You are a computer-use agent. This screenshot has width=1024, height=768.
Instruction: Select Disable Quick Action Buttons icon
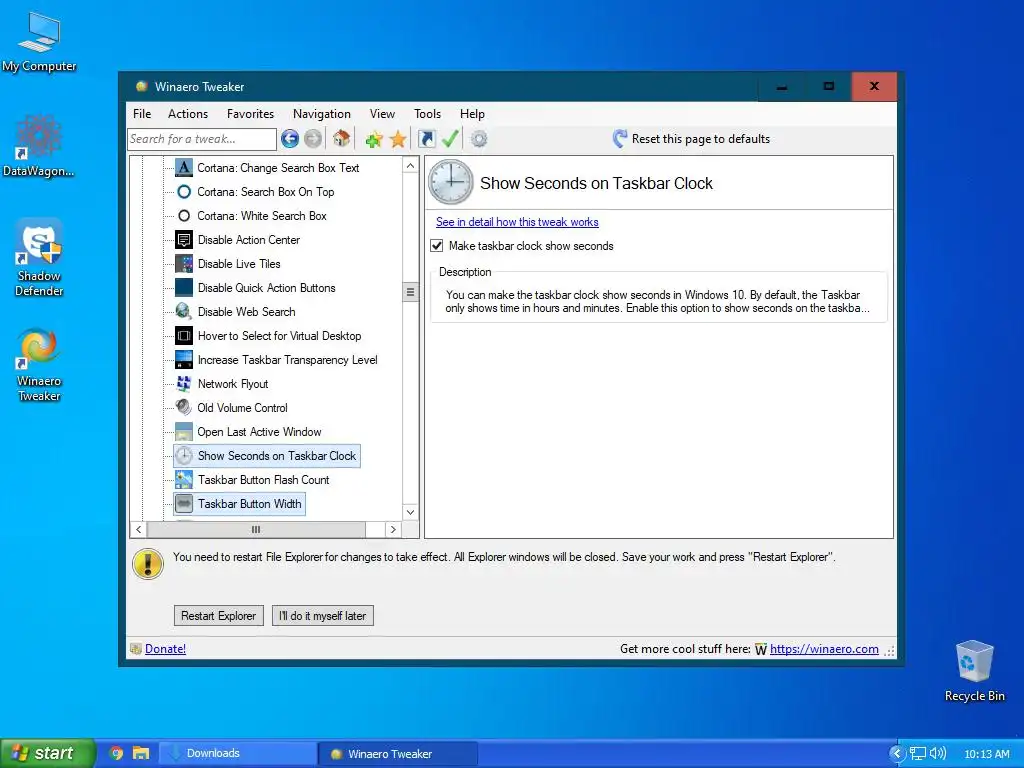point(184,288)
